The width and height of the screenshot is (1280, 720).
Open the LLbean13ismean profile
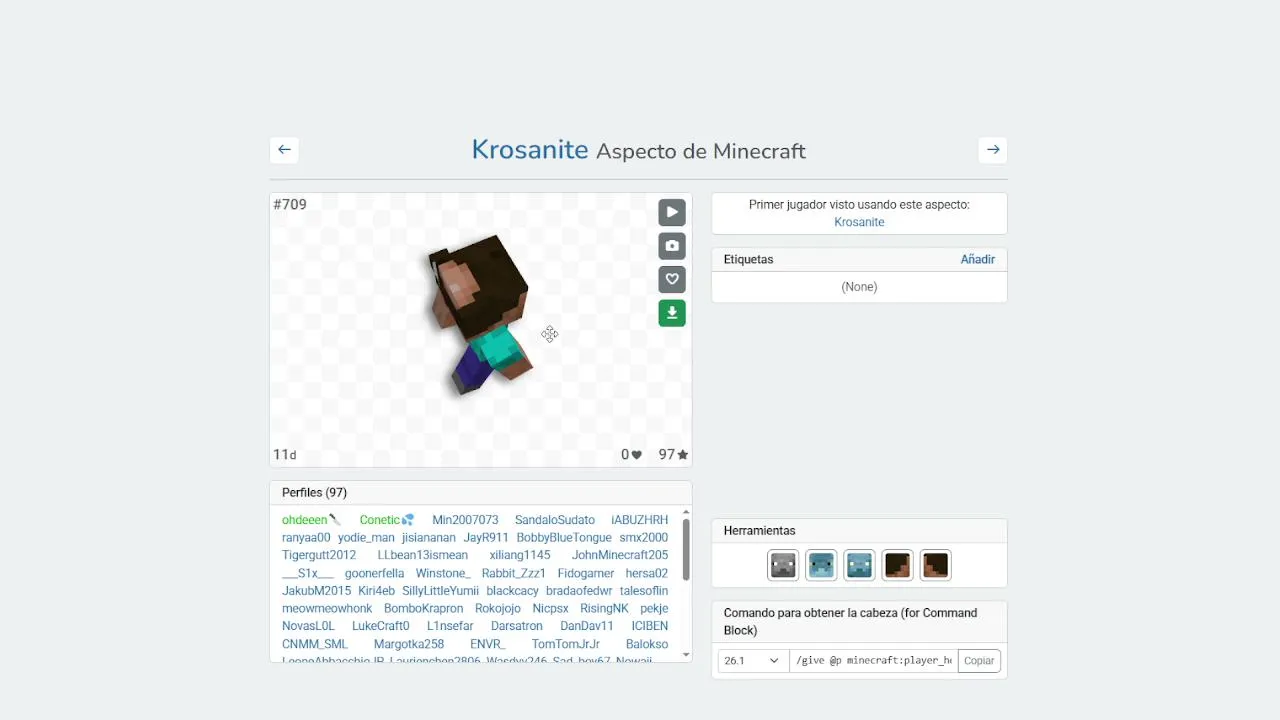(423, 555)
